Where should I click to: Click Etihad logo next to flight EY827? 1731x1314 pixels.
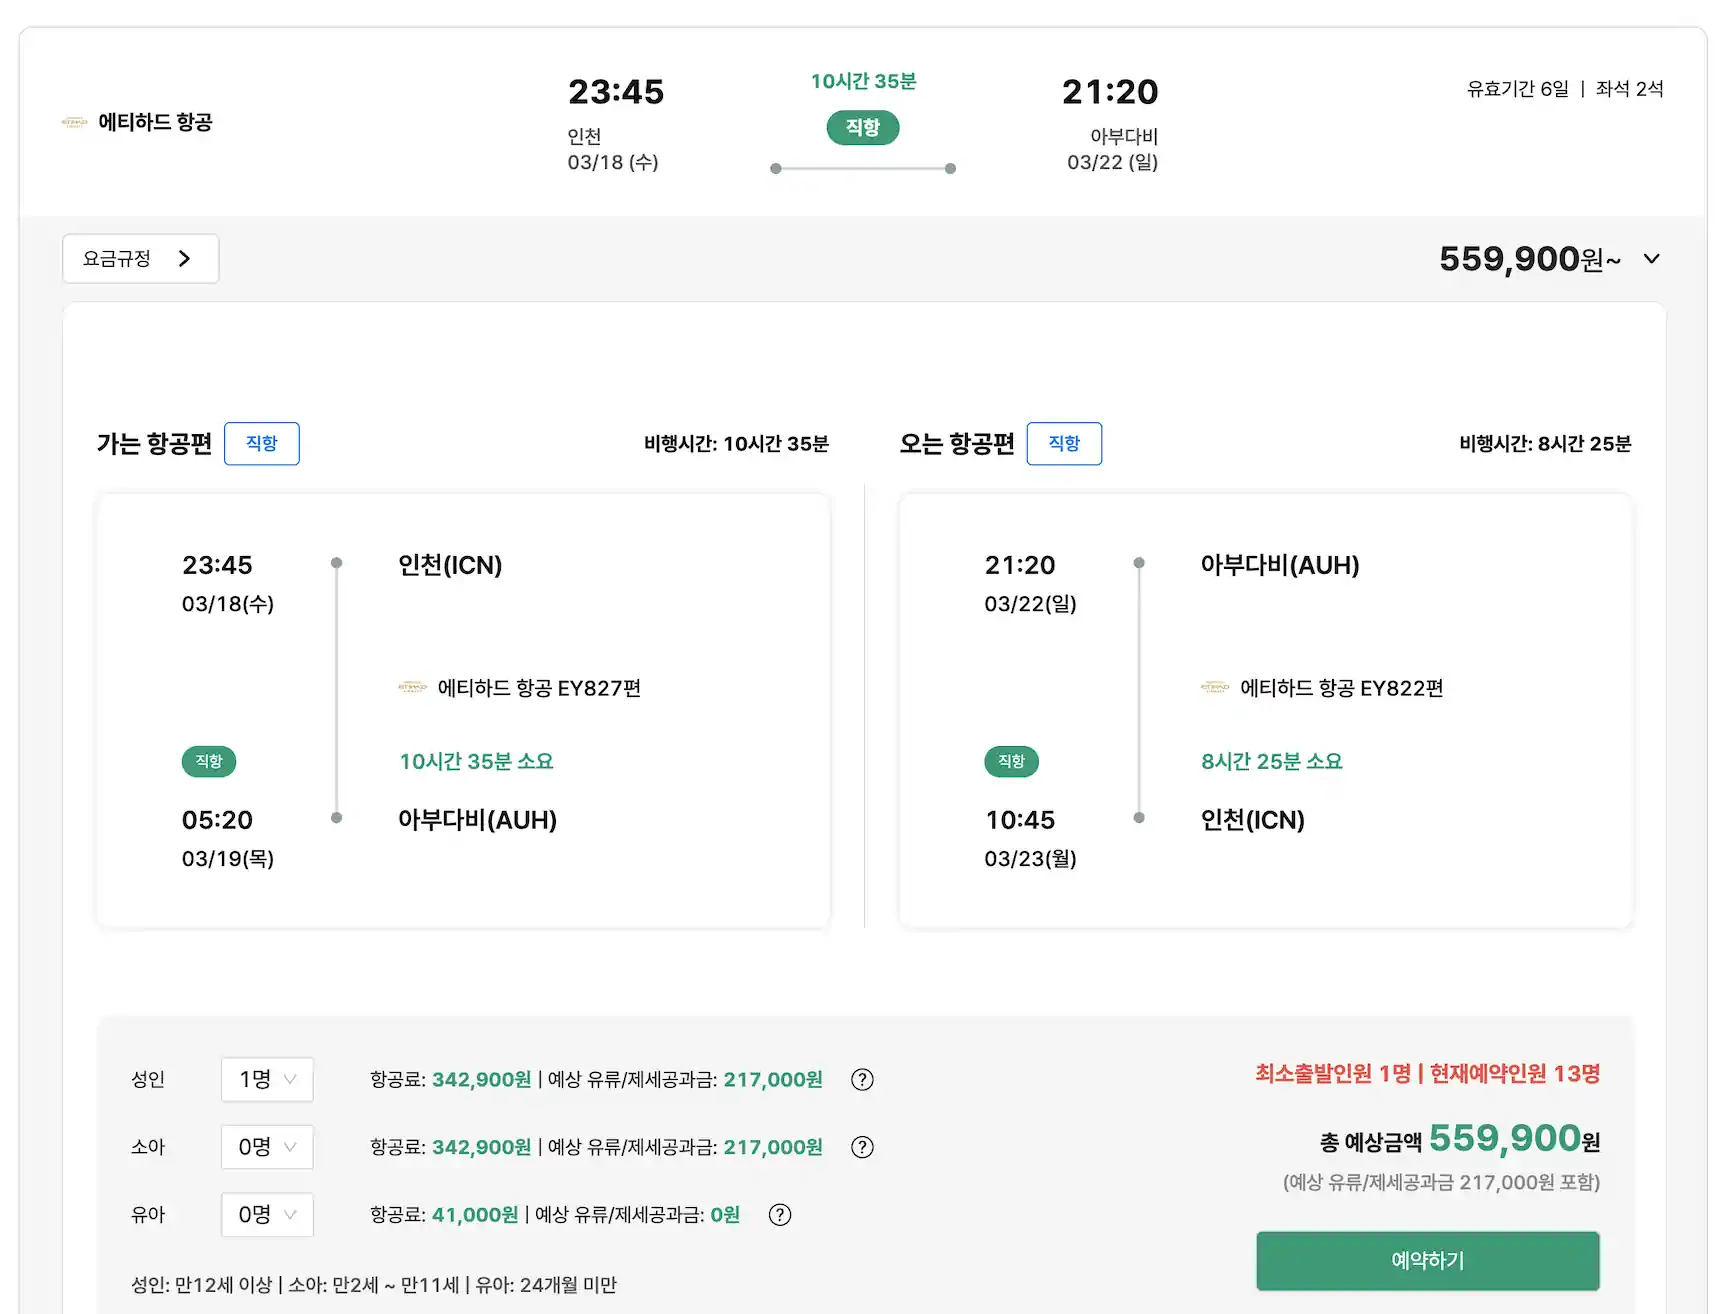pos(412,688)
